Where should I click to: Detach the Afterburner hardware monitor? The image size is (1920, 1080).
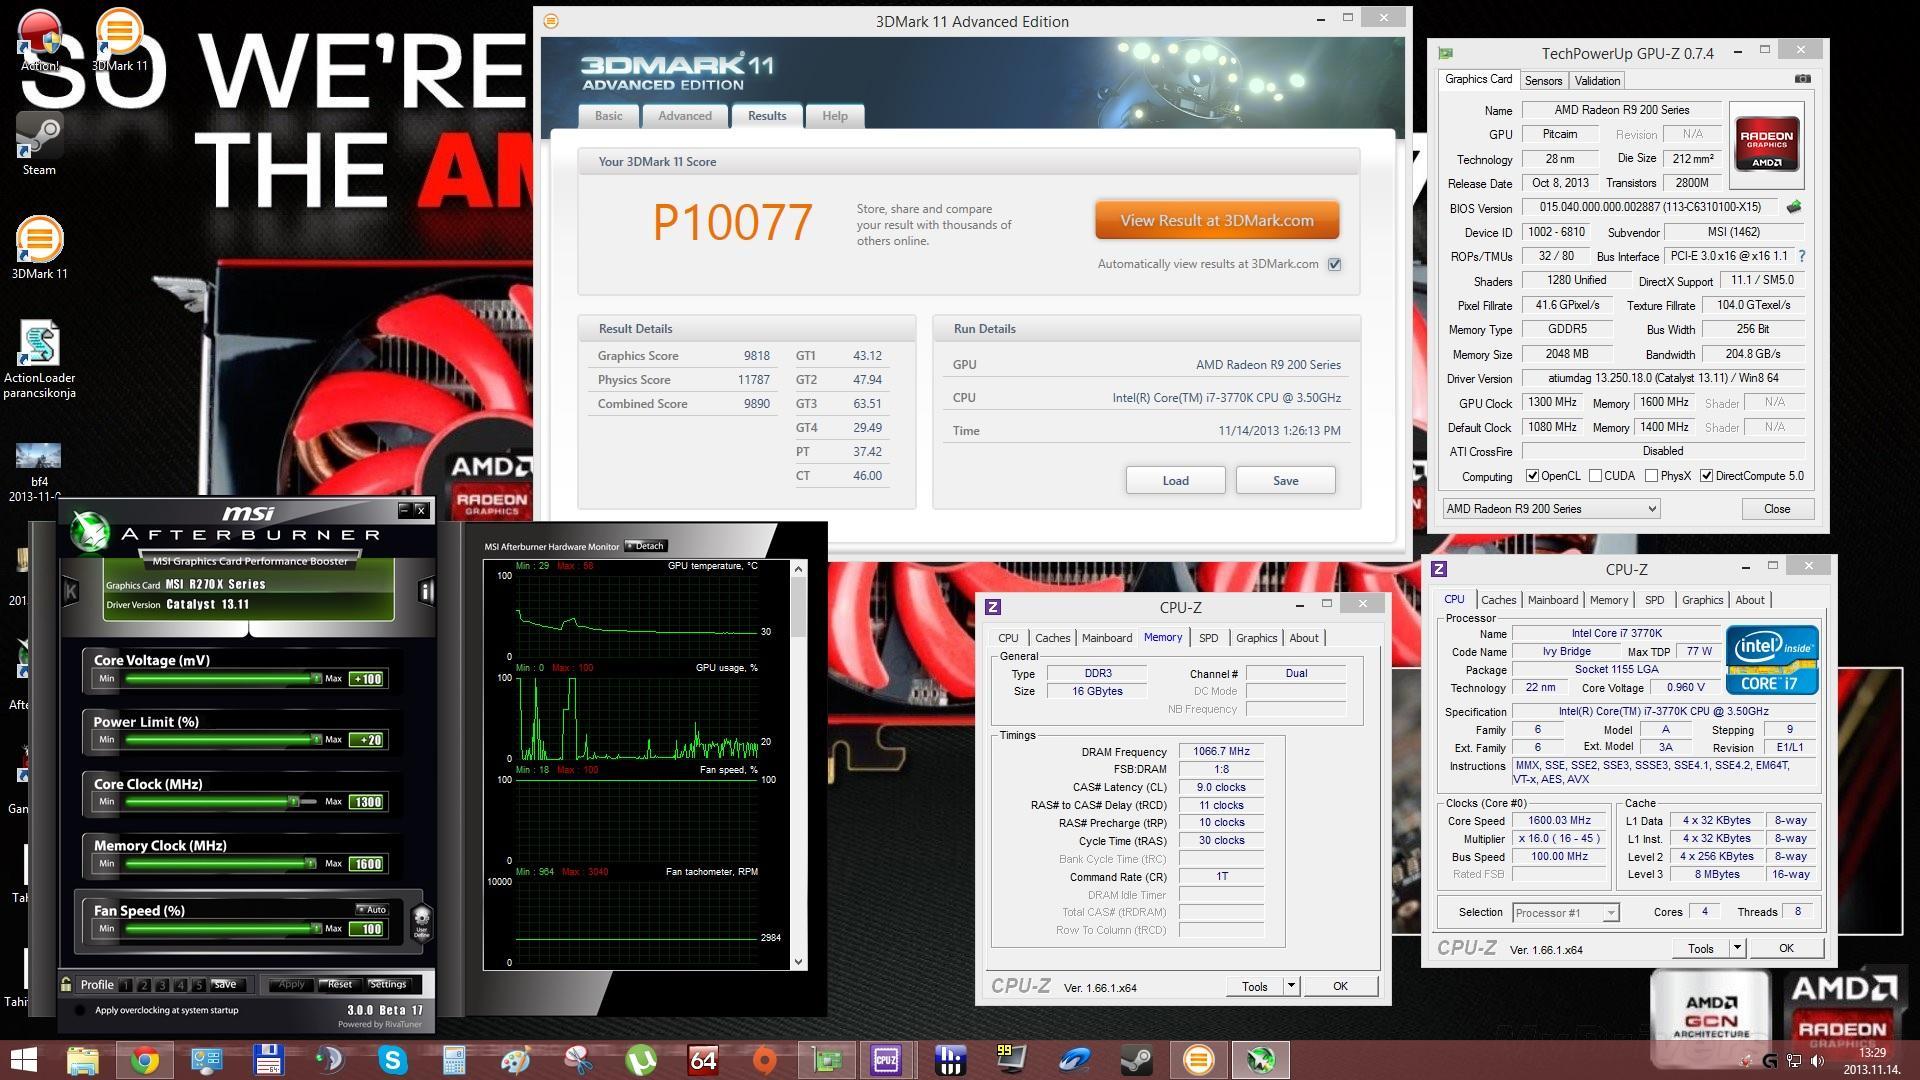pos(646,546)
